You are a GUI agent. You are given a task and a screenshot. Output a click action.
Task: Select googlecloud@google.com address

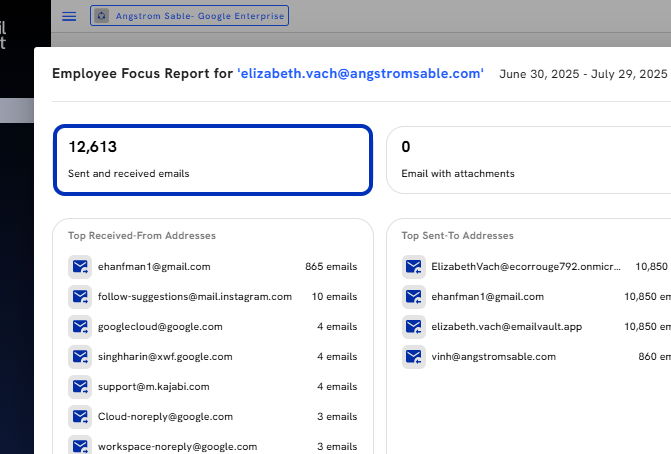[160, 327]
